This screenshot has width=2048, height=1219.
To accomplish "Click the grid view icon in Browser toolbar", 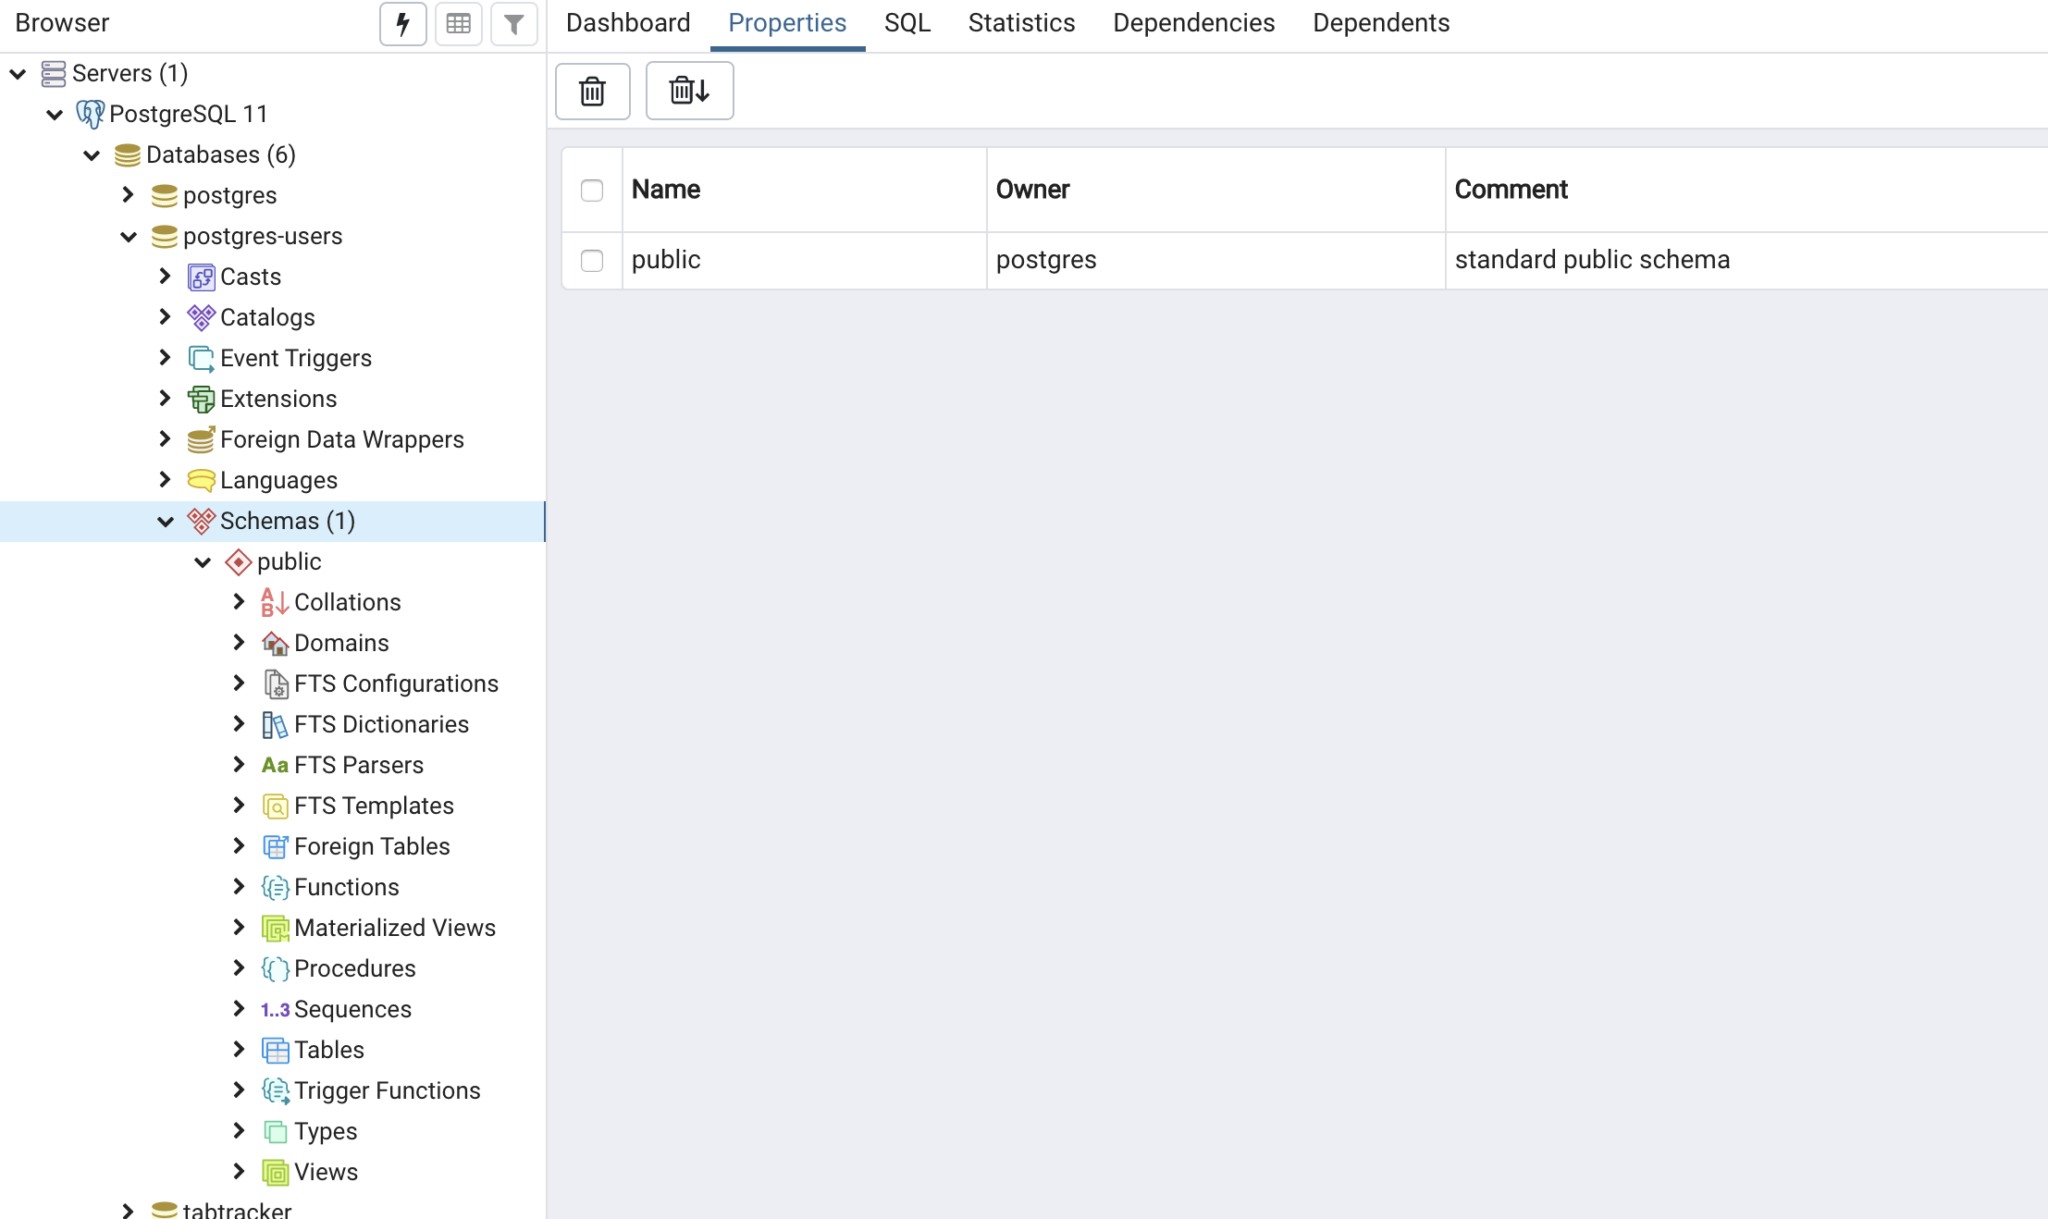I will coord(459,23).
